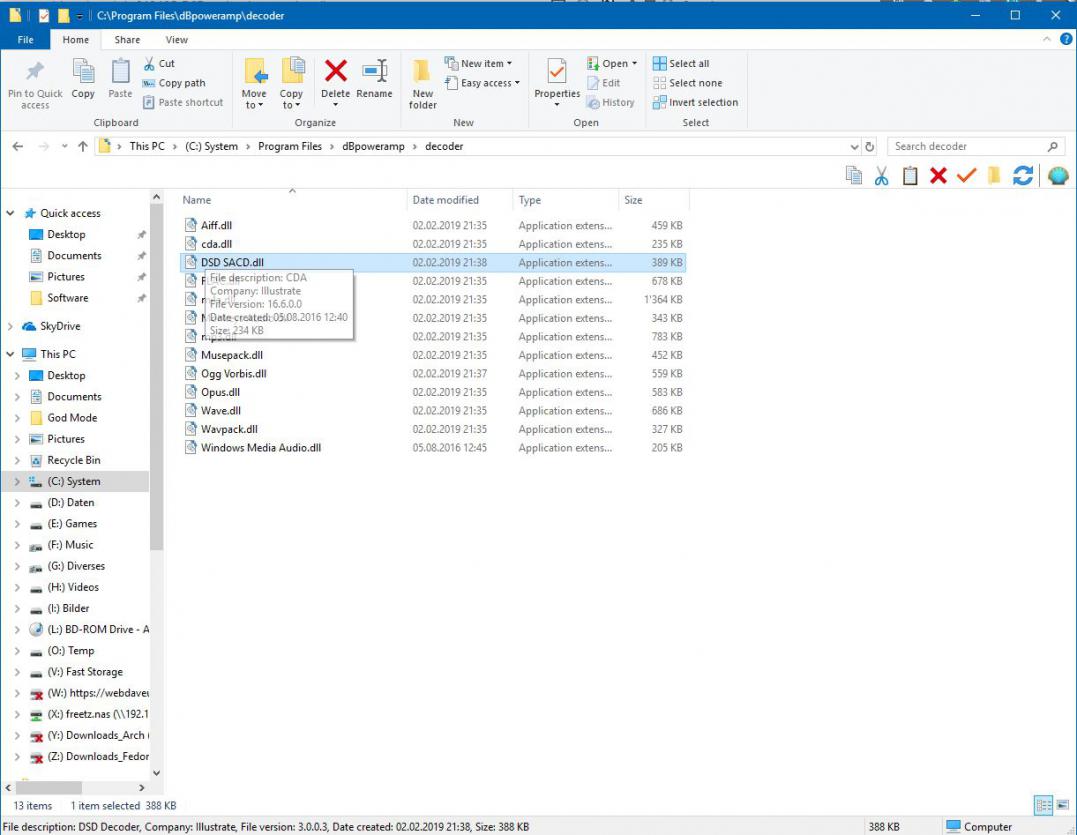Click the Copy path button

pyautogui.click(x=174, y=83)
